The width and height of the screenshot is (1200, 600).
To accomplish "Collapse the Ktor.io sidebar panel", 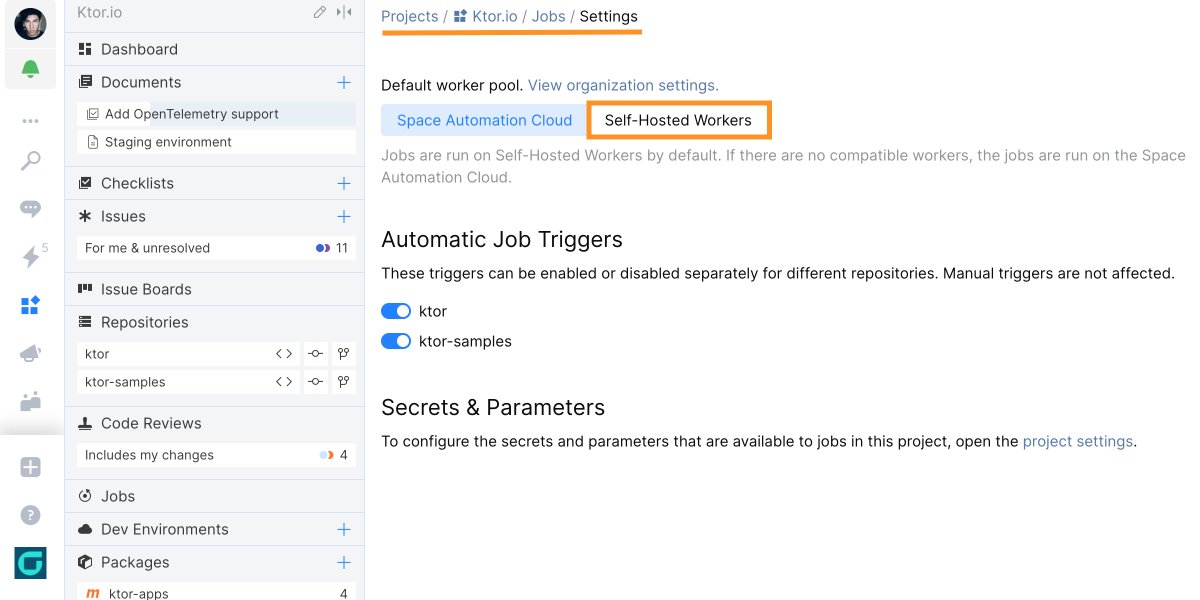I will tap(344, 12).
